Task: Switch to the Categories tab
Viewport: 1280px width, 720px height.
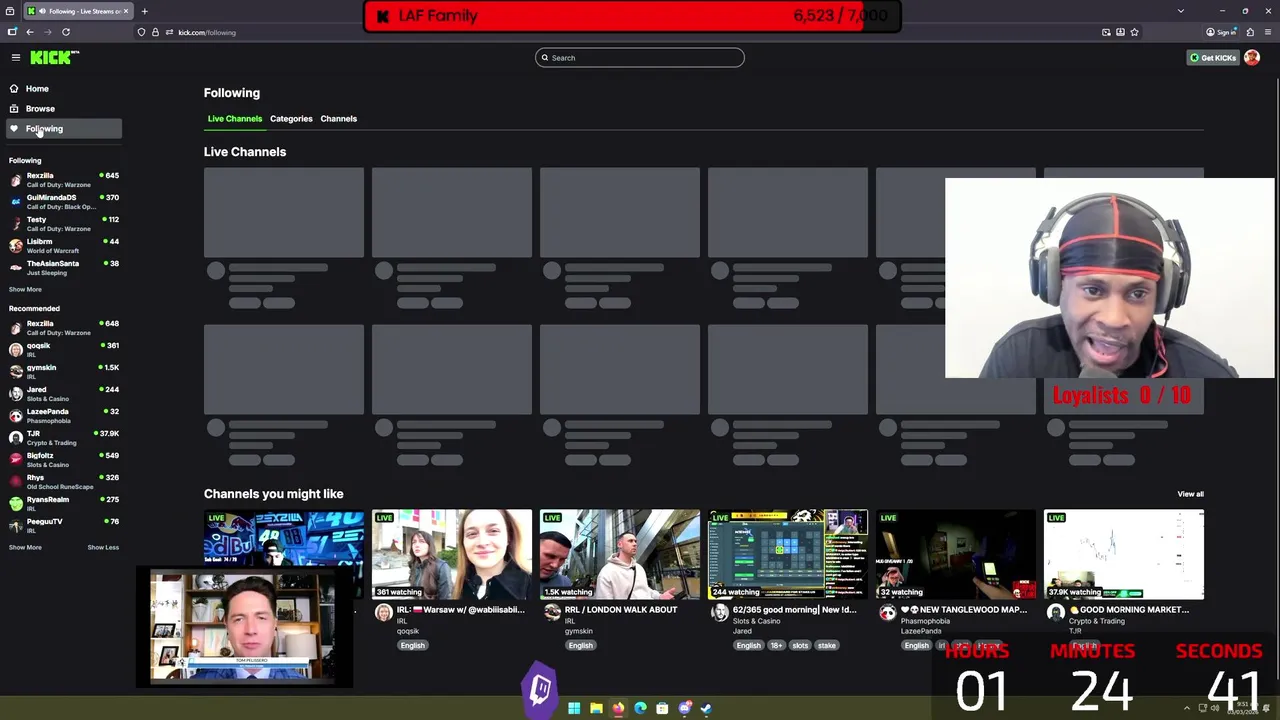Action: point(291,119)
